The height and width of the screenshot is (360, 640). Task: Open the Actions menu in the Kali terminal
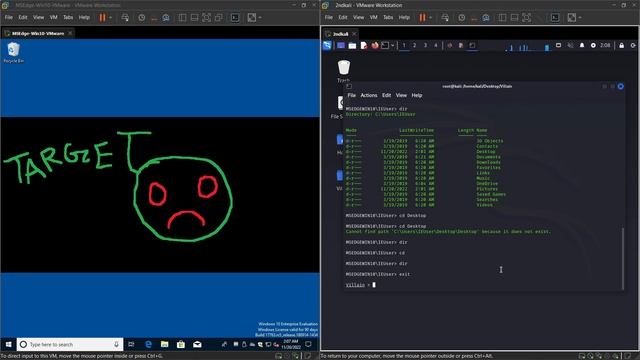coord(369,95)
